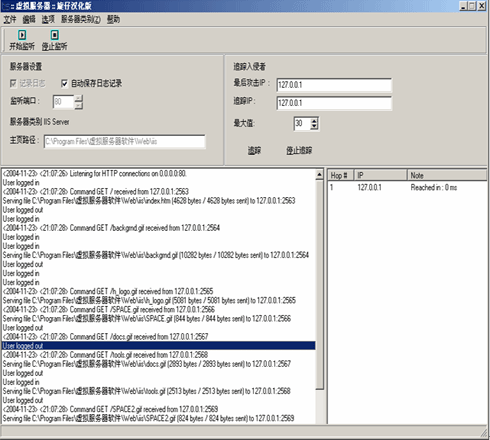The height and width of the screenshot is (440, 490).
Task: Click the Hop # column header
Action: [340, 175]
